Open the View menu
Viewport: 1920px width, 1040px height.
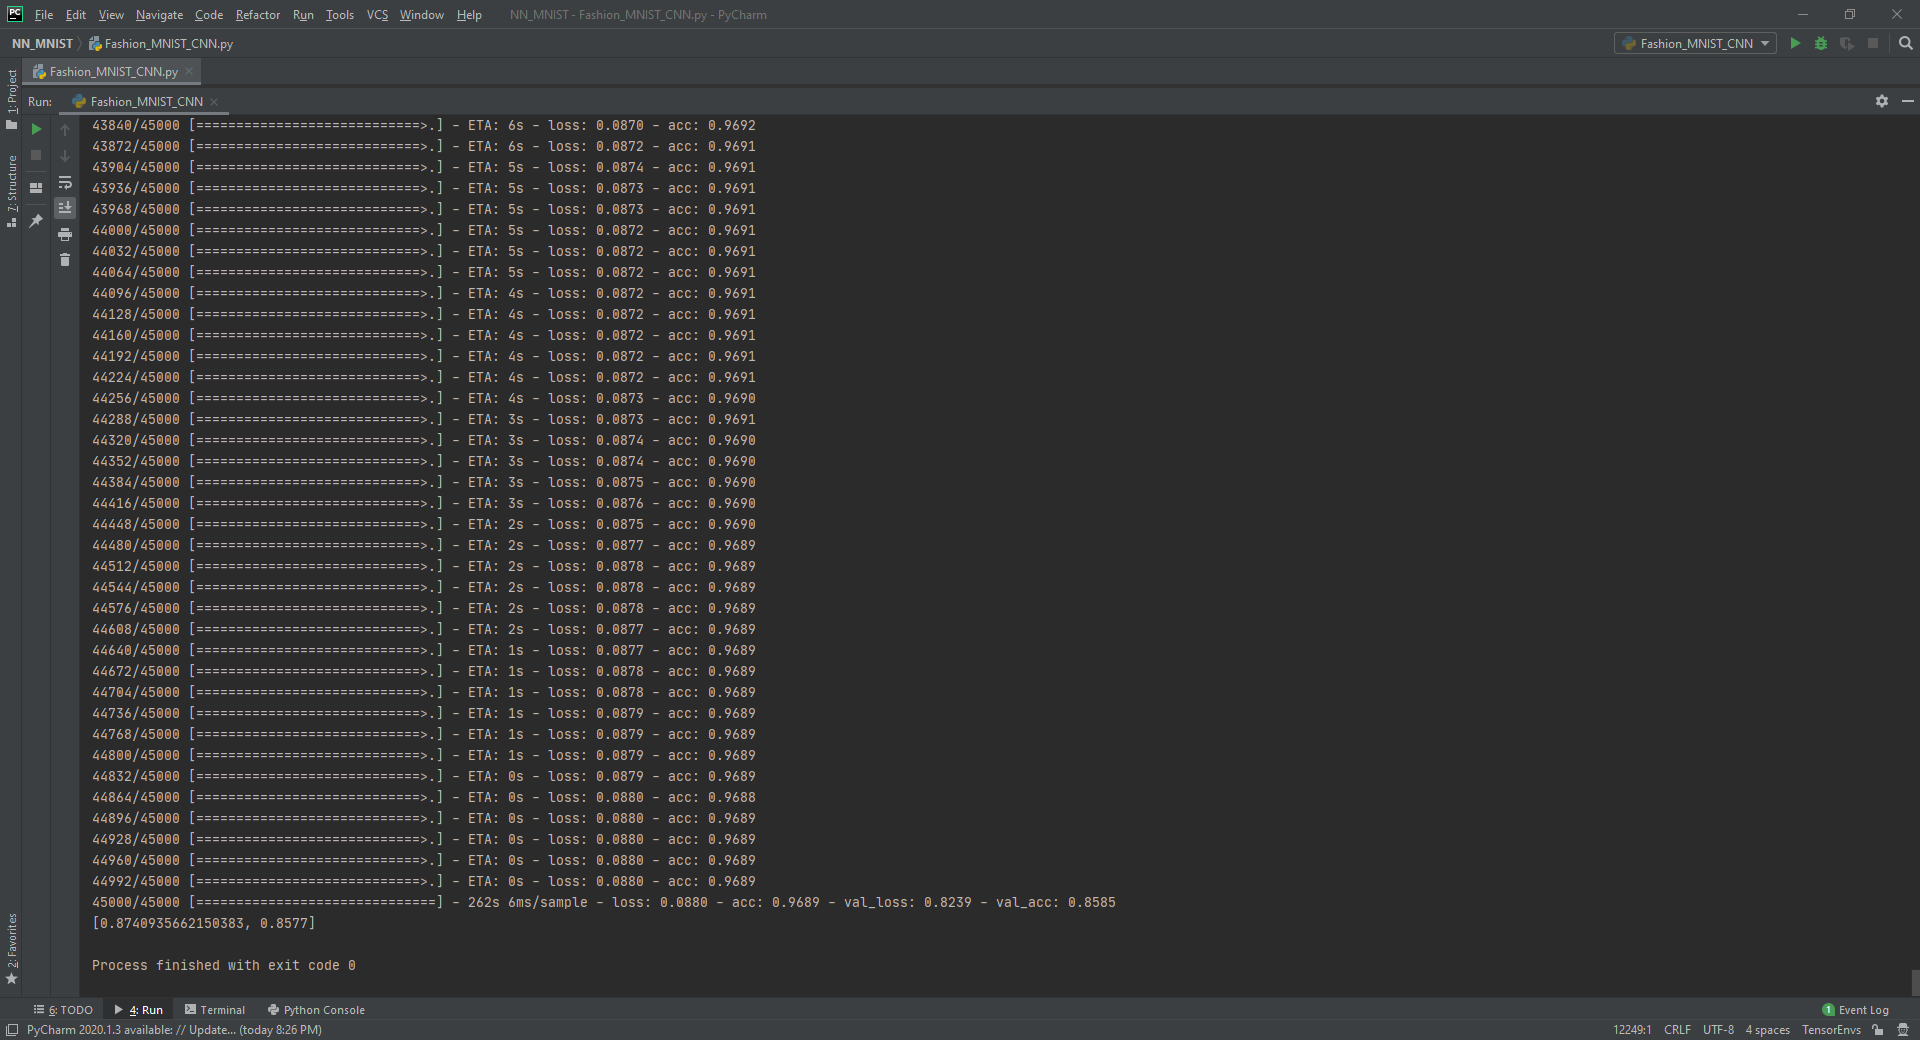(111, 15)
